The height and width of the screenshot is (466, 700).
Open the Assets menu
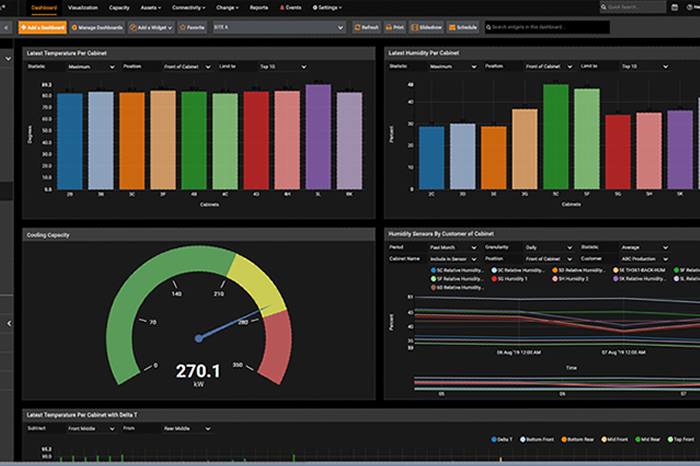coord(150,8)
